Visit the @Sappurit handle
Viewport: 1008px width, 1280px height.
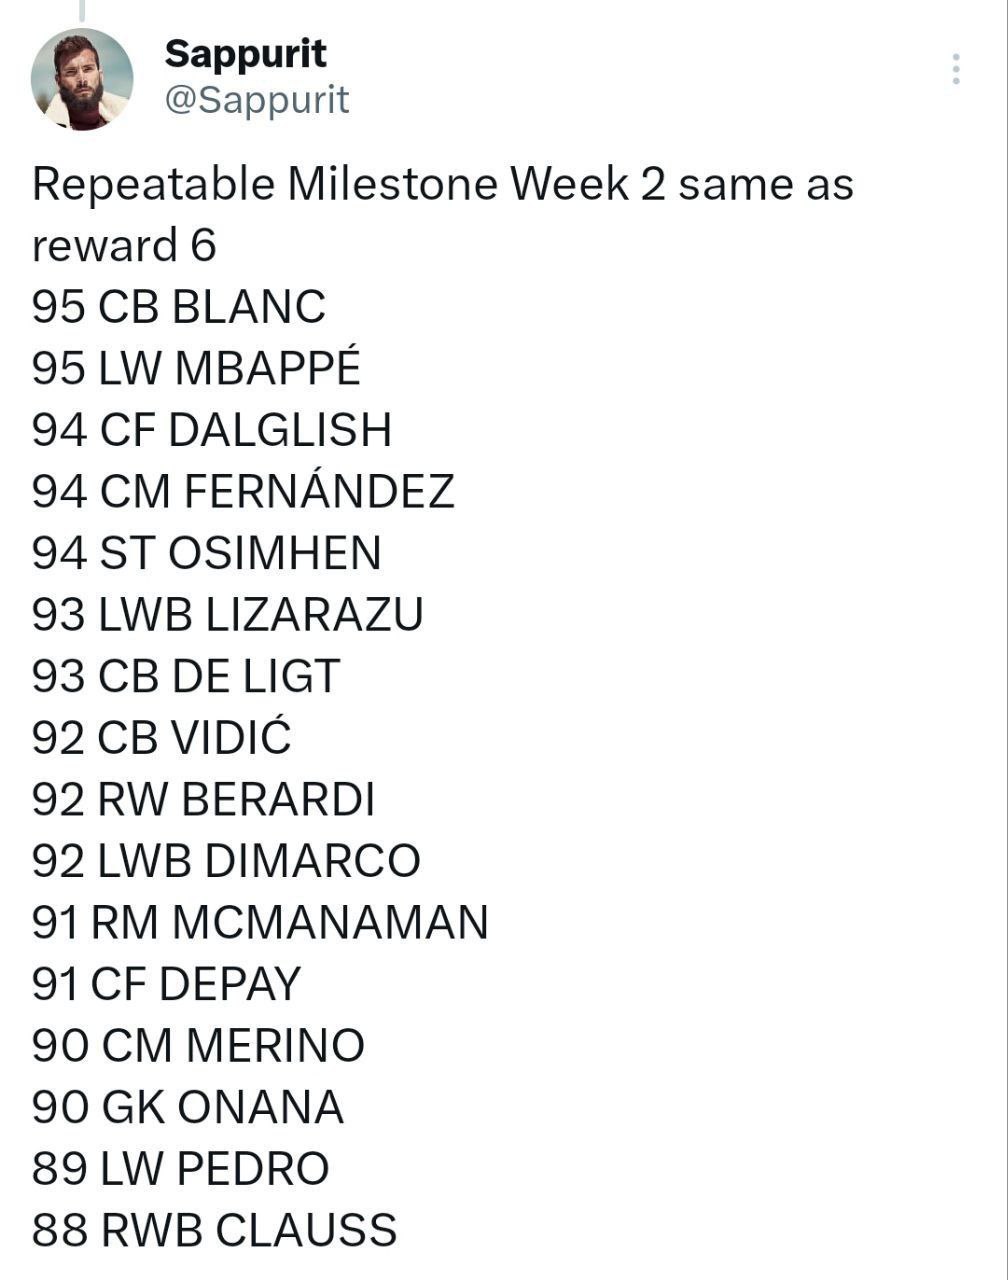[257, 99]
